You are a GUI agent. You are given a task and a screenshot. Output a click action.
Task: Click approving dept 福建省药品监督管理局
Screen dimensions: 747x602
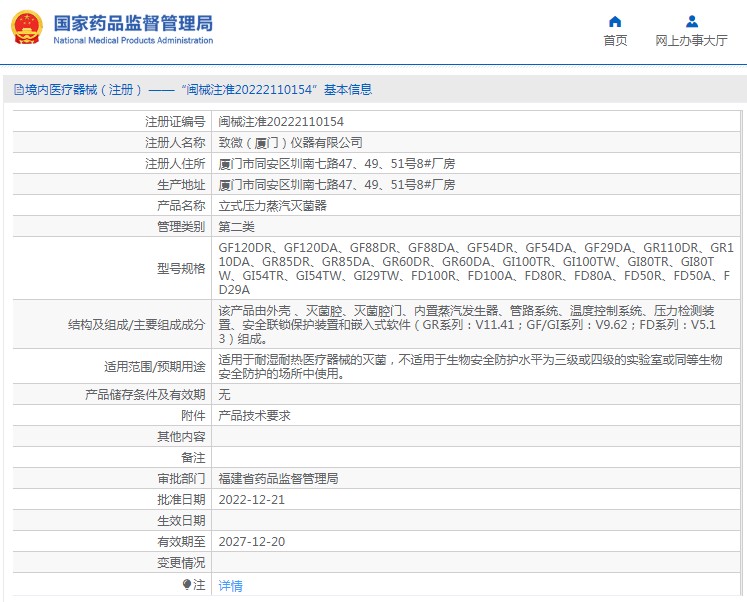point(278,479)
